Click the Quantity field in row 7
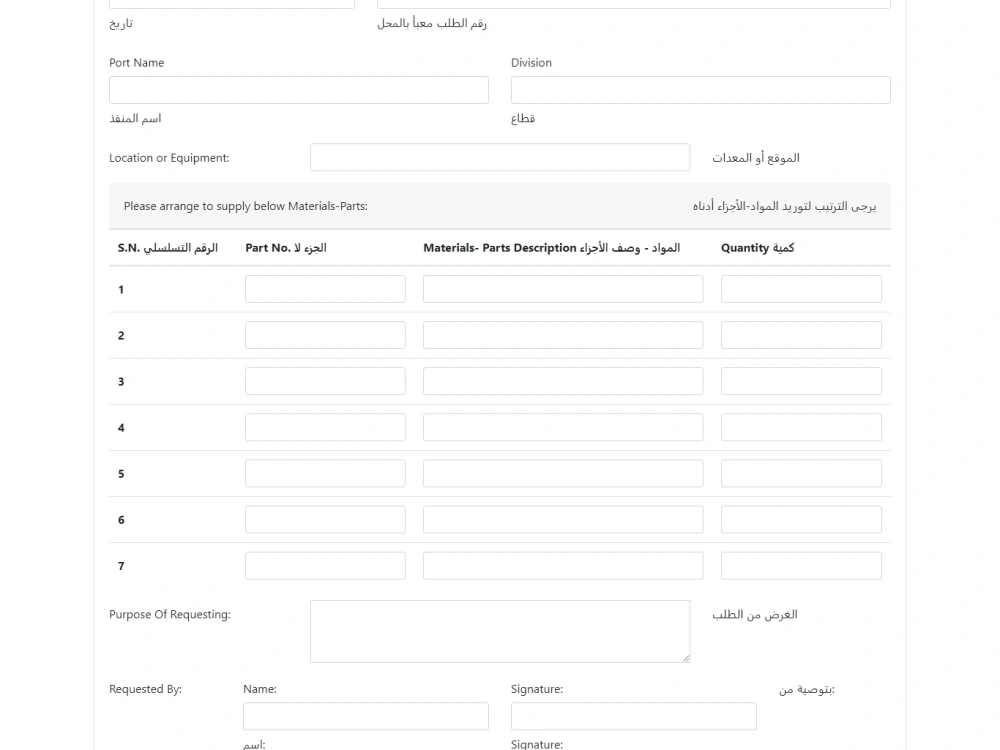The width and height of the screenshot is (1000, 750). point(800,565)
